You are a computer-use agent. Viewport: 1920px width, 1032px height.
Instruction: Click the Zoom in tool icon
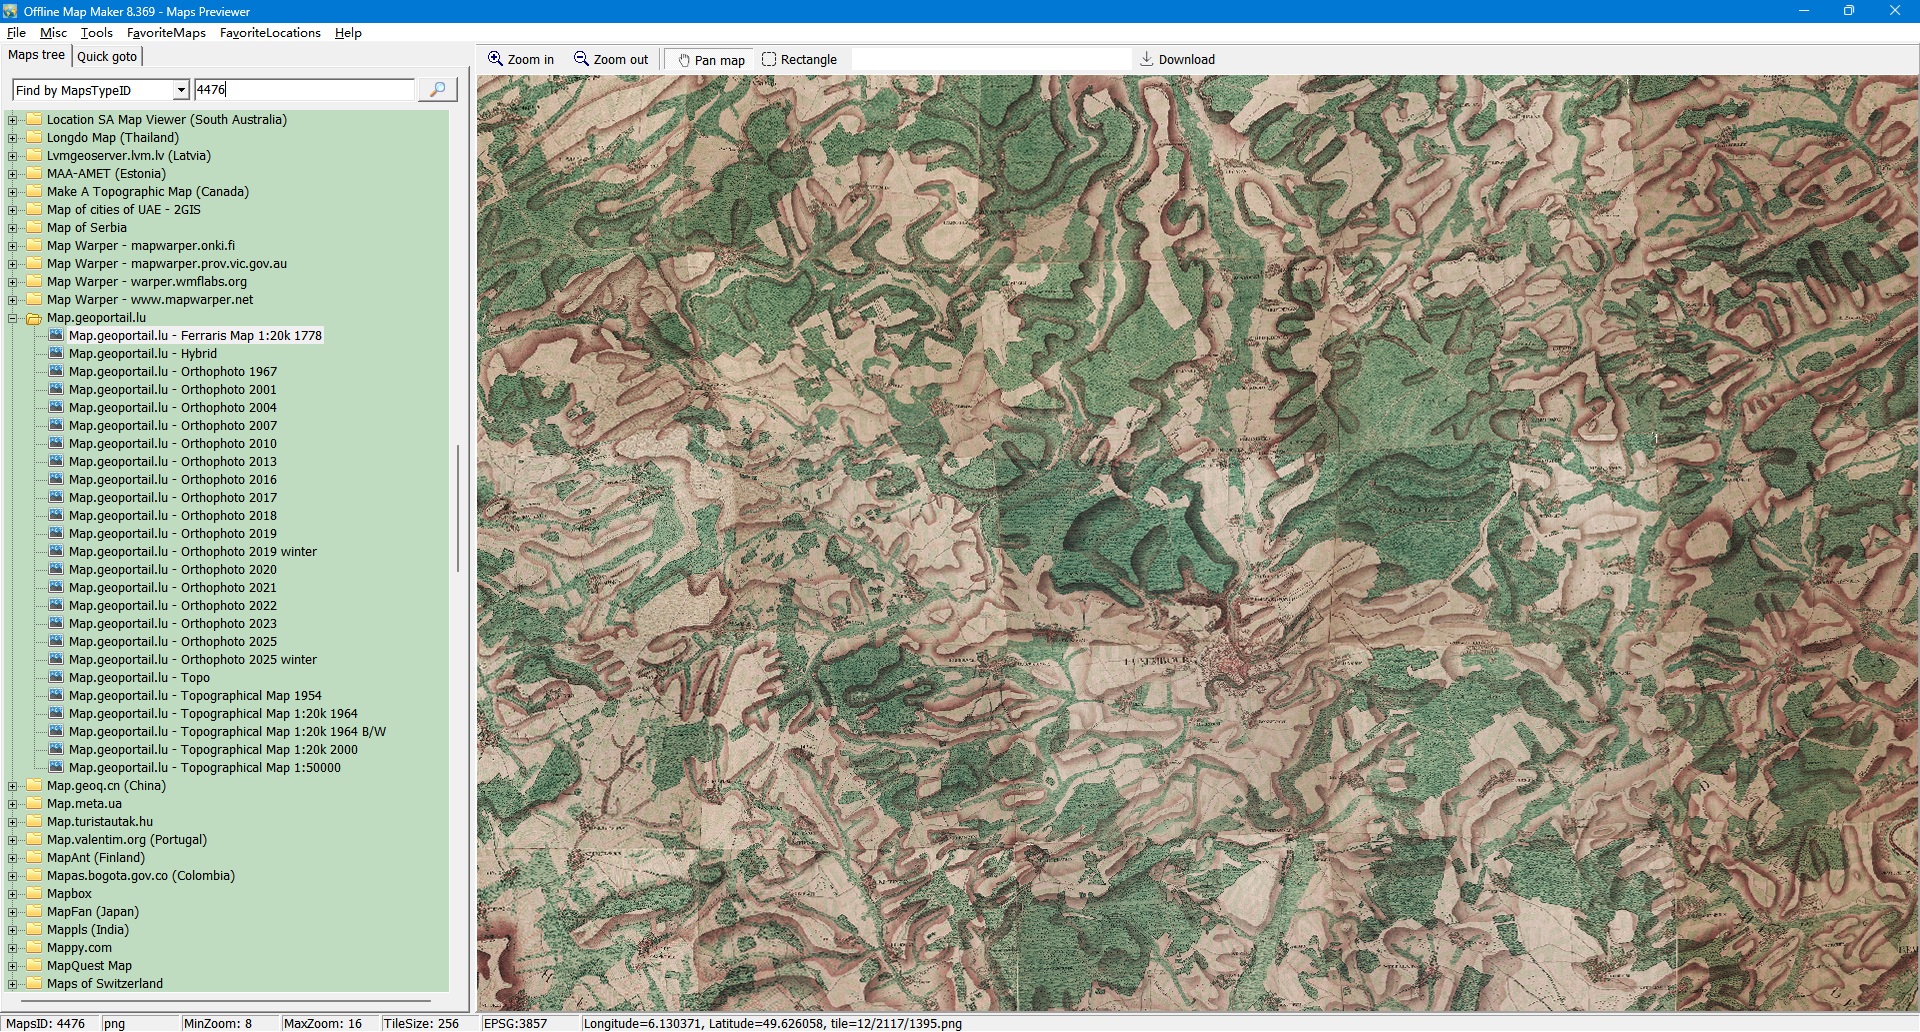pyautogui.click(x=495, y=59)
